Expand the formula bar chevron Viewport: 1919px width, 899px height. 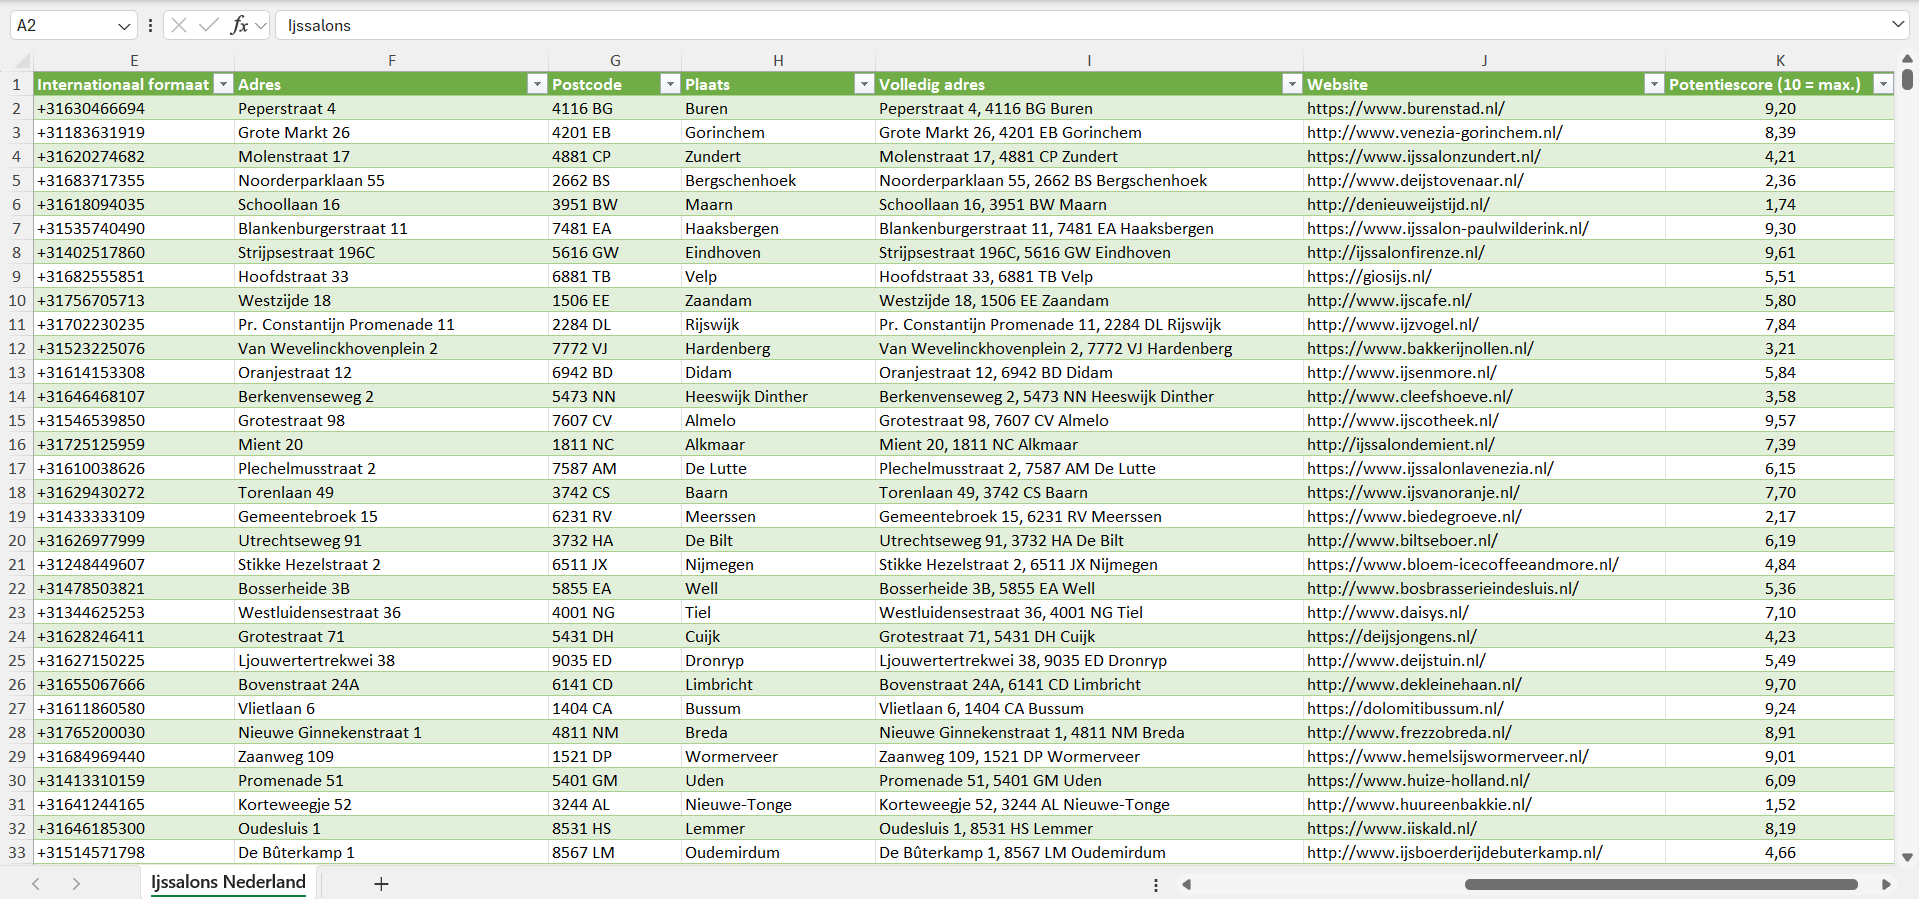coord(1897,25)
